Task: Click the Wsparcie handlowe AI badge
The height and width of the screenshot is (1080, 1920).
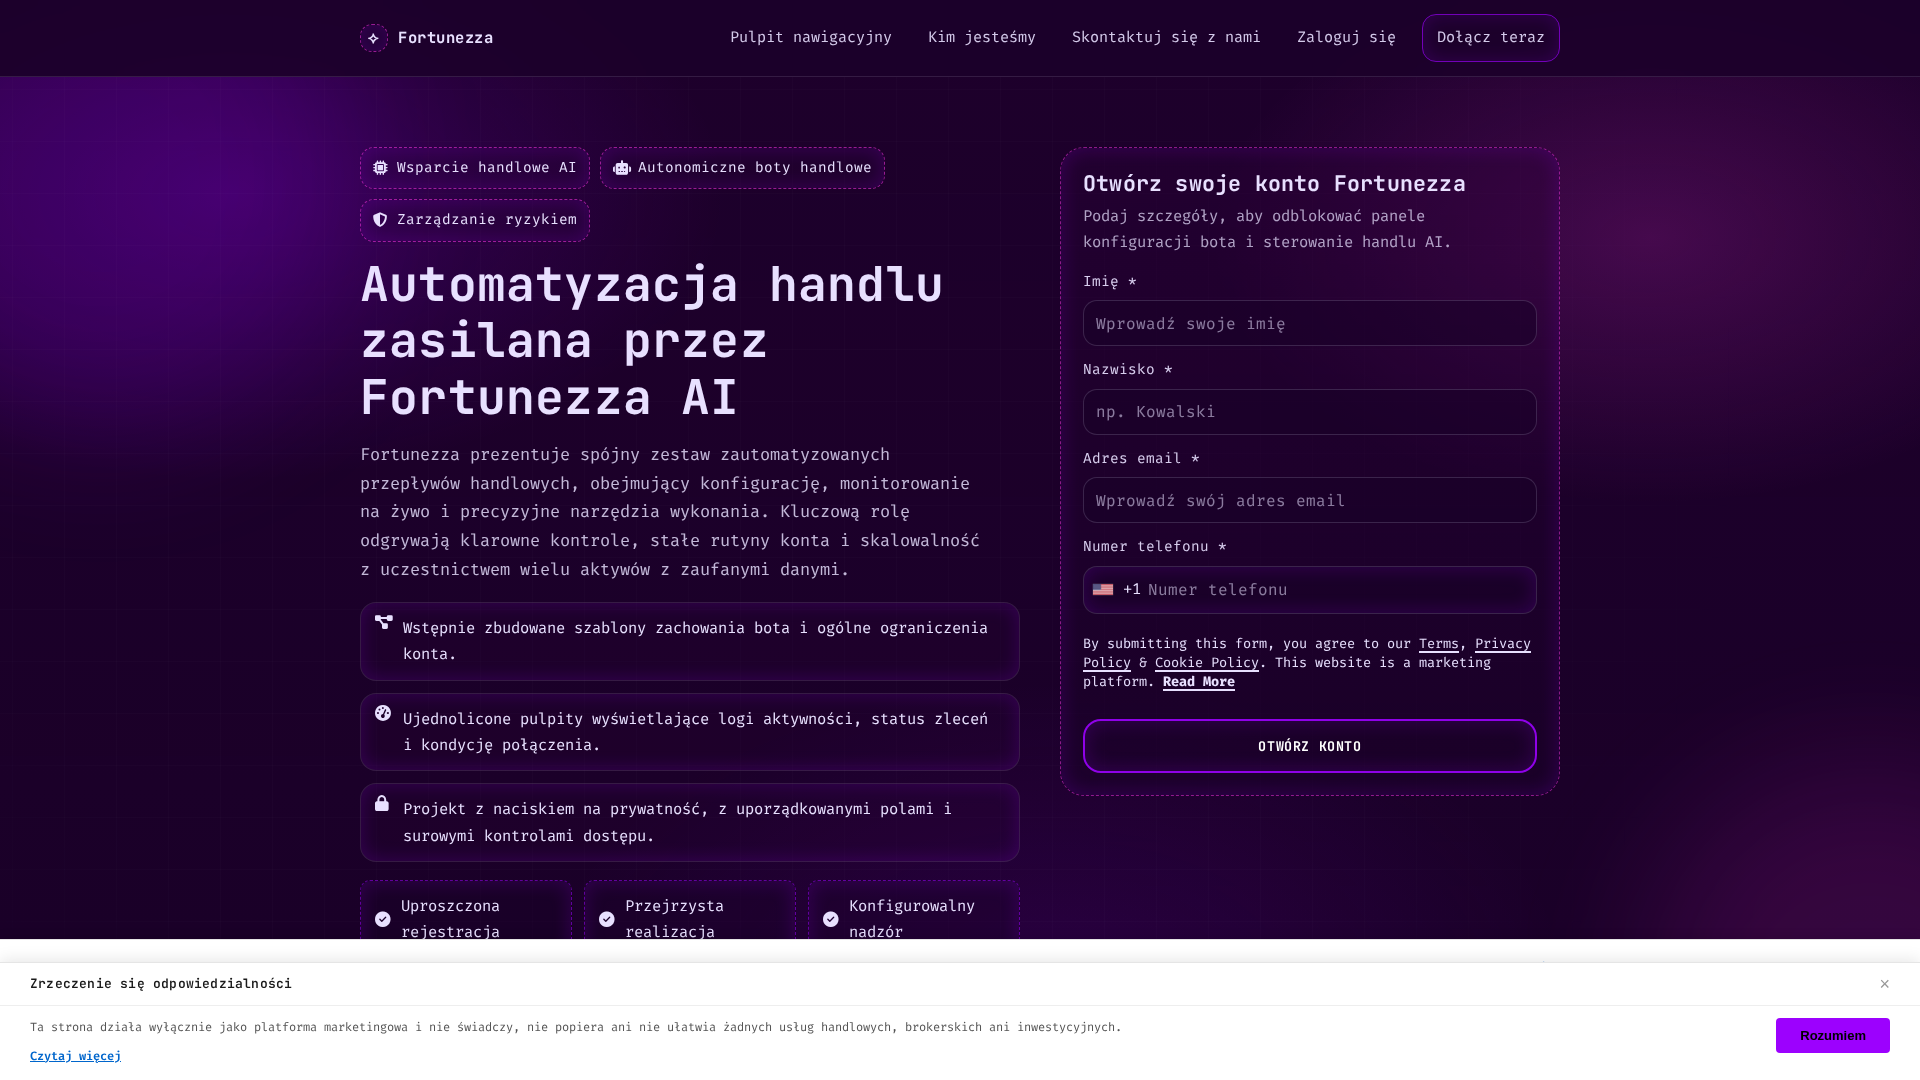Action: click(x=475, y=168)
